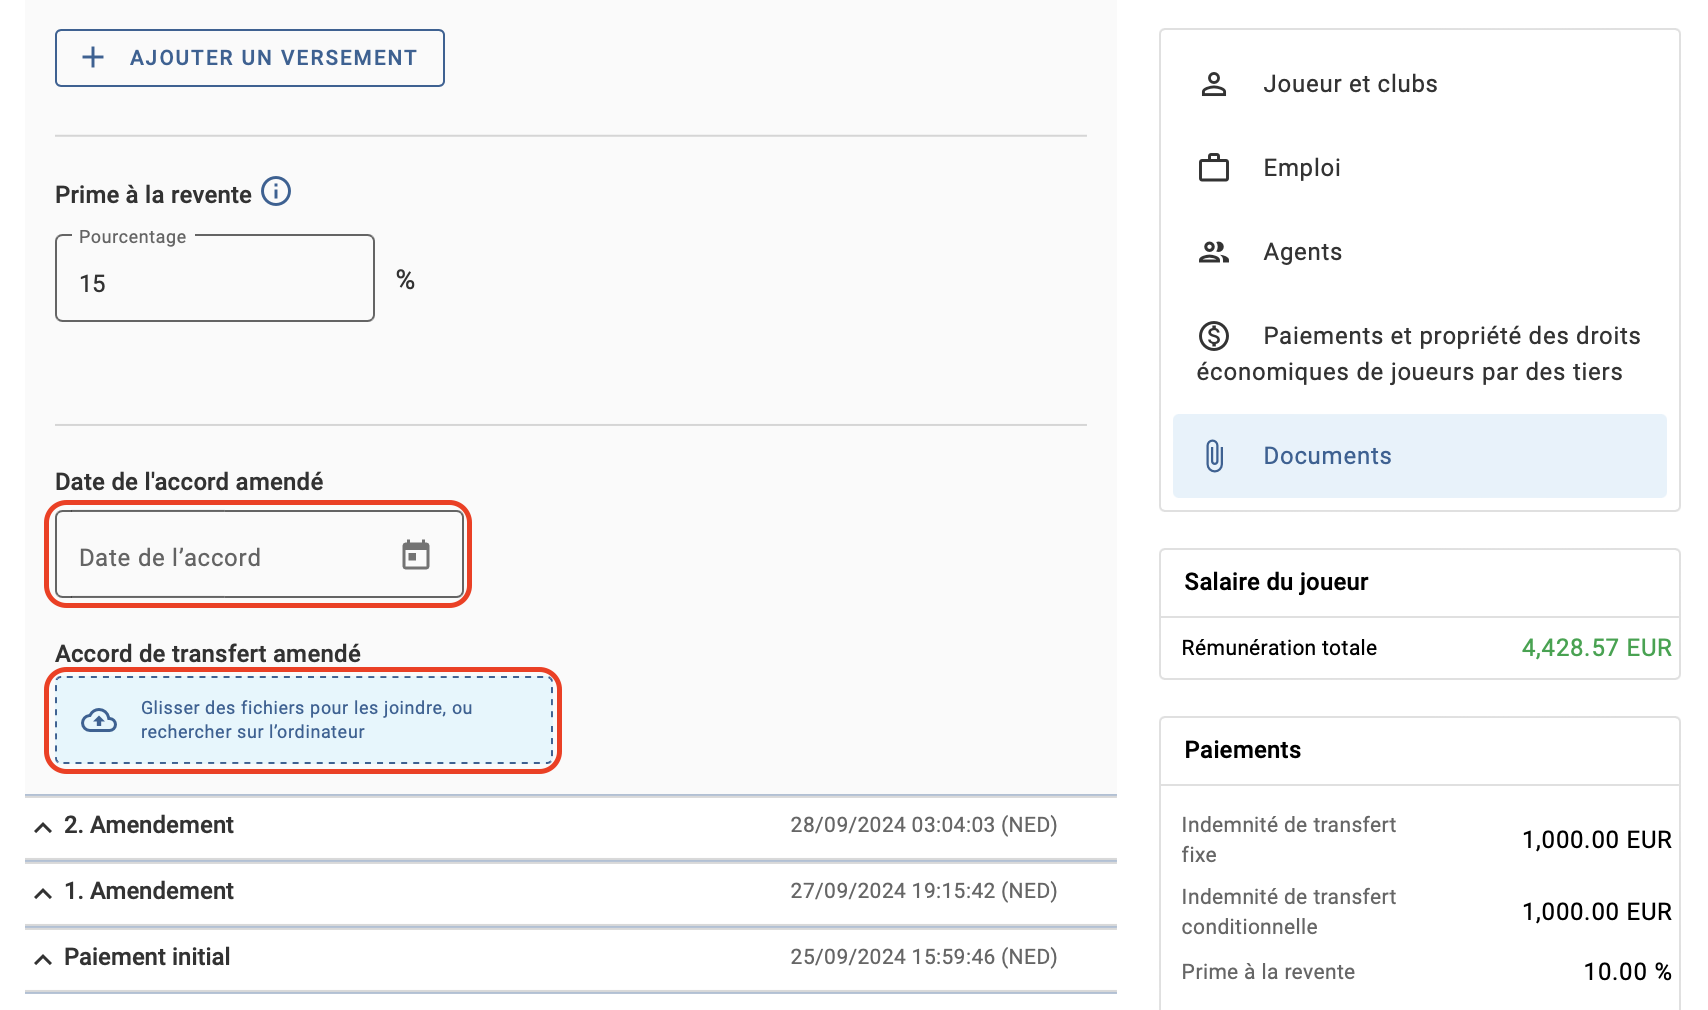Open the calendar icon in Date de l'accord
This screenshot has height=1010, width=1708.
pos(416,555)
